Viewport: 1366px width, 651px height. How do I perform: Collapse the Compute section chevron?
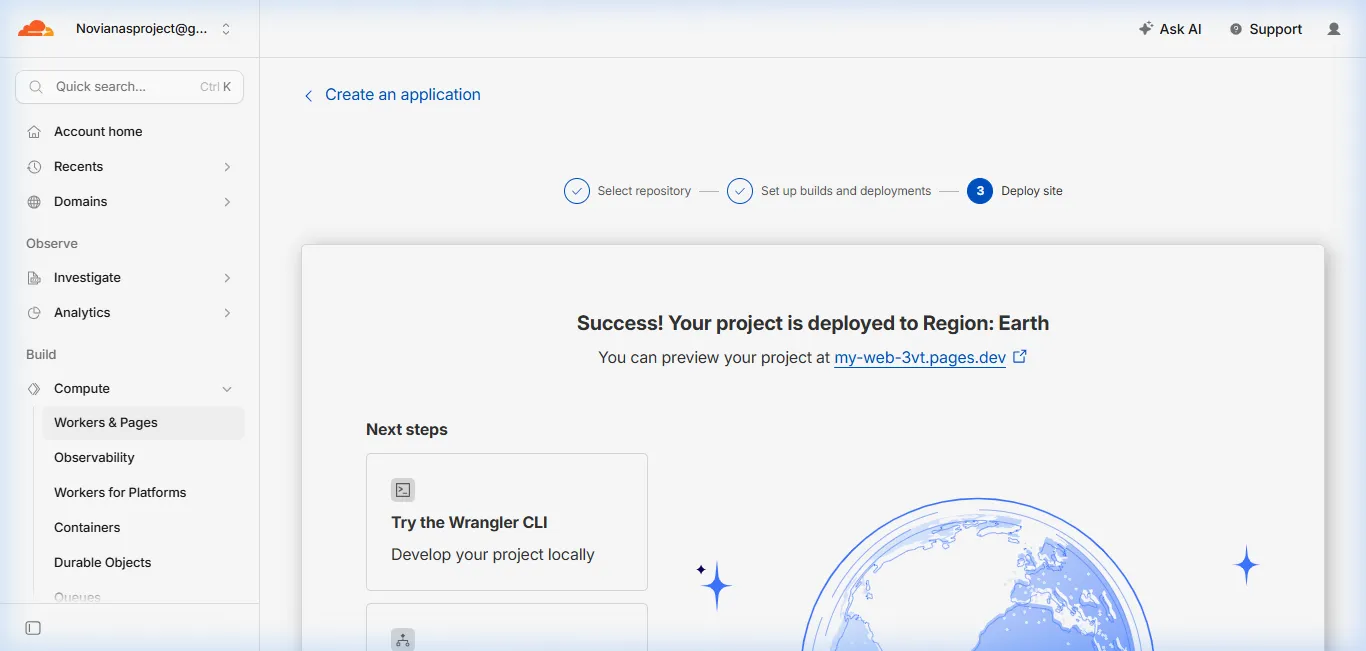click(227, 389)
